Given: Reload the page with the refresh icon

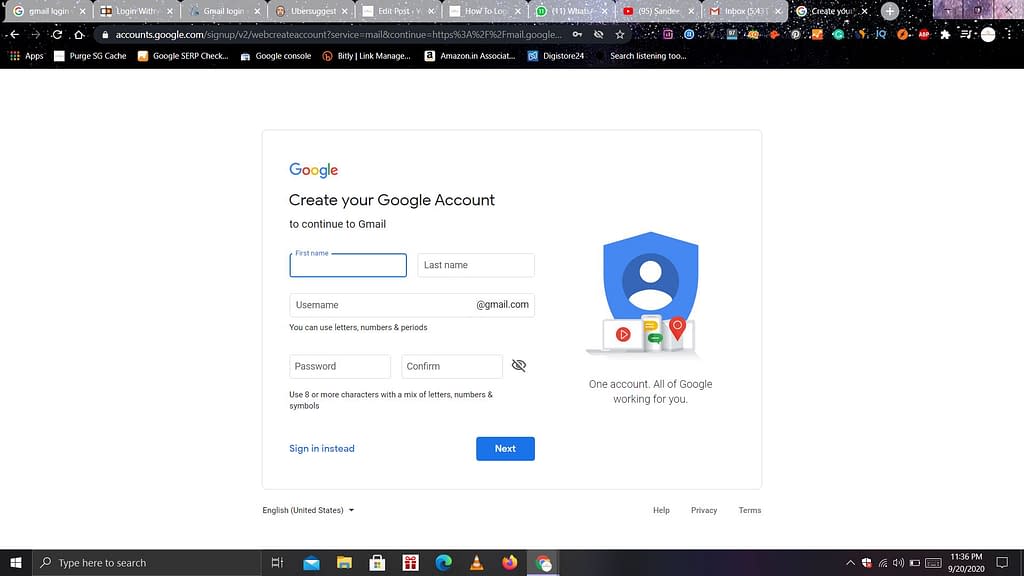Looking at the screenshot, I should pyautogui.click(x=57, y=35).
